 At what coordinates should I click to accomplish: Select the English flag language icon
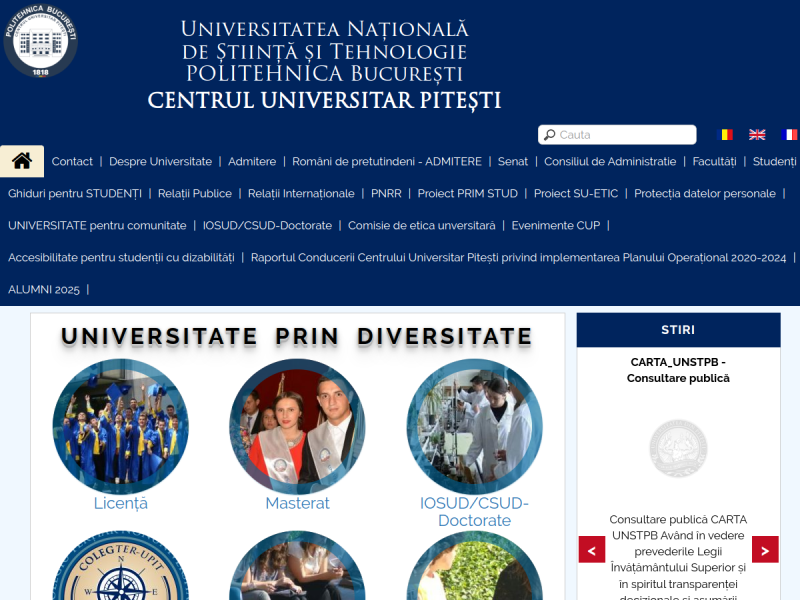[757, 134]
